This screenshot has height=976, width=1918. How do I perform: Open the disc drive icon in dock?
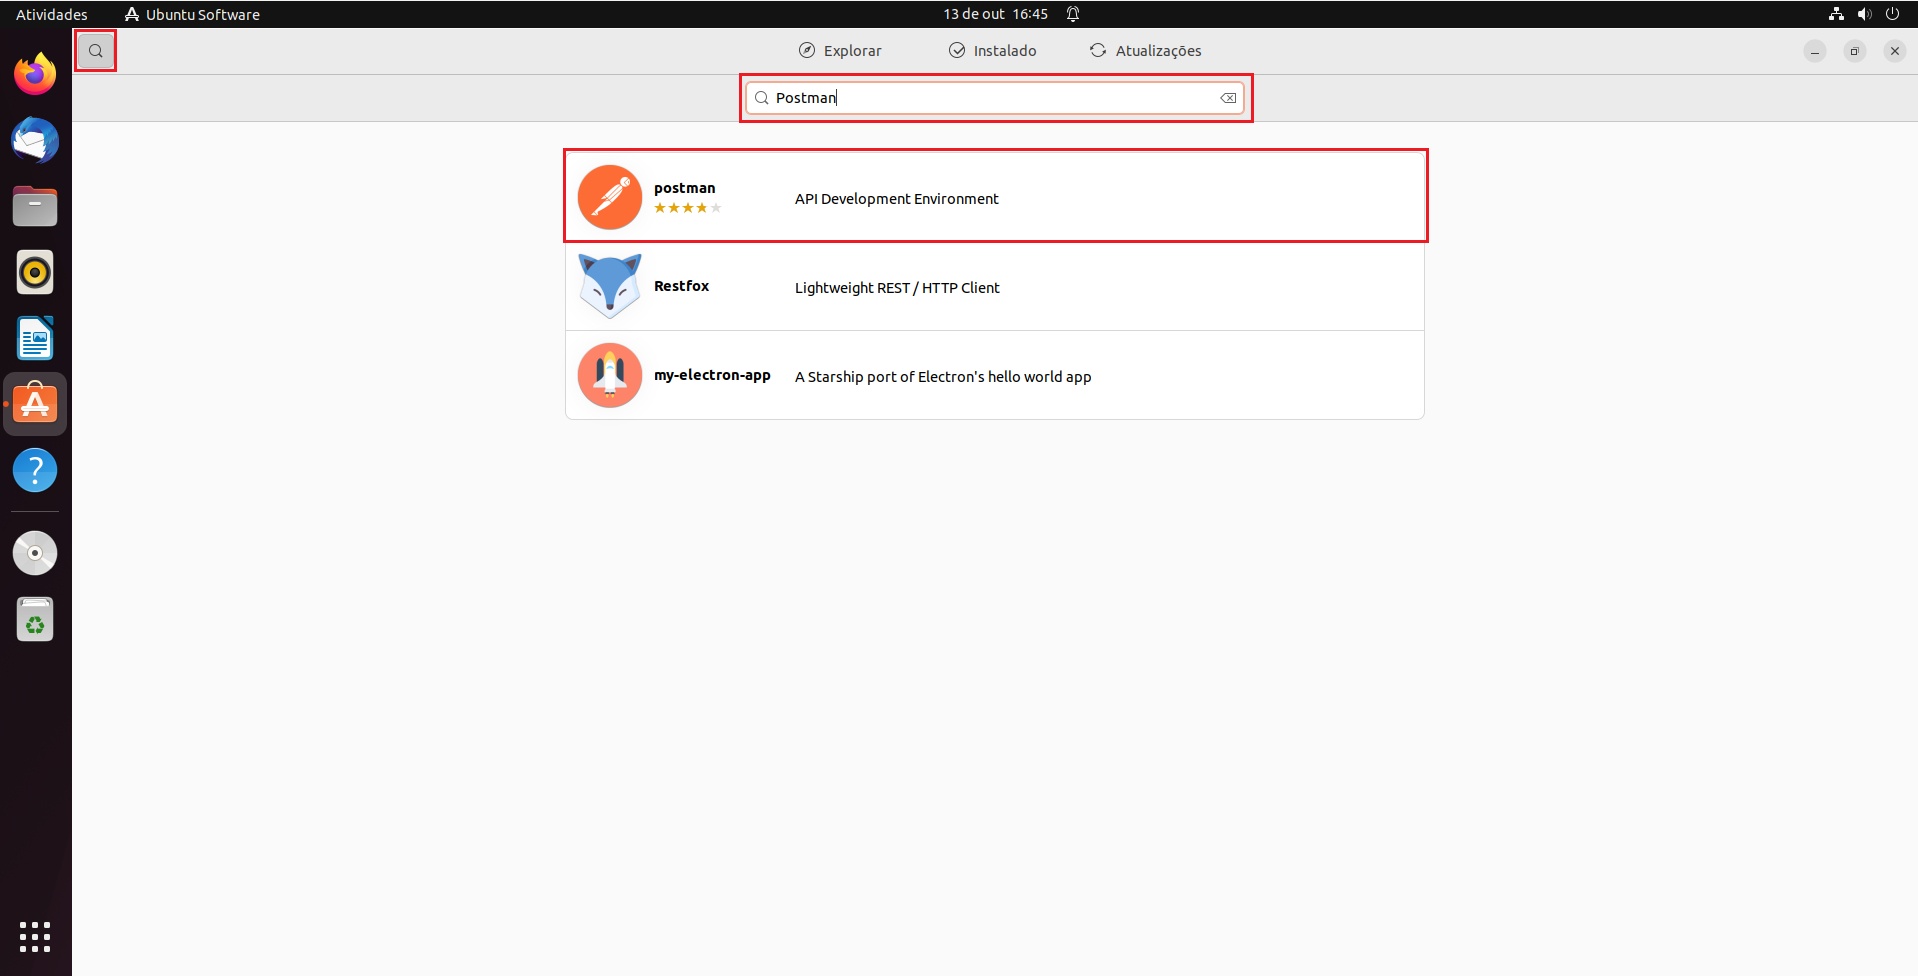tap(35, 553)
